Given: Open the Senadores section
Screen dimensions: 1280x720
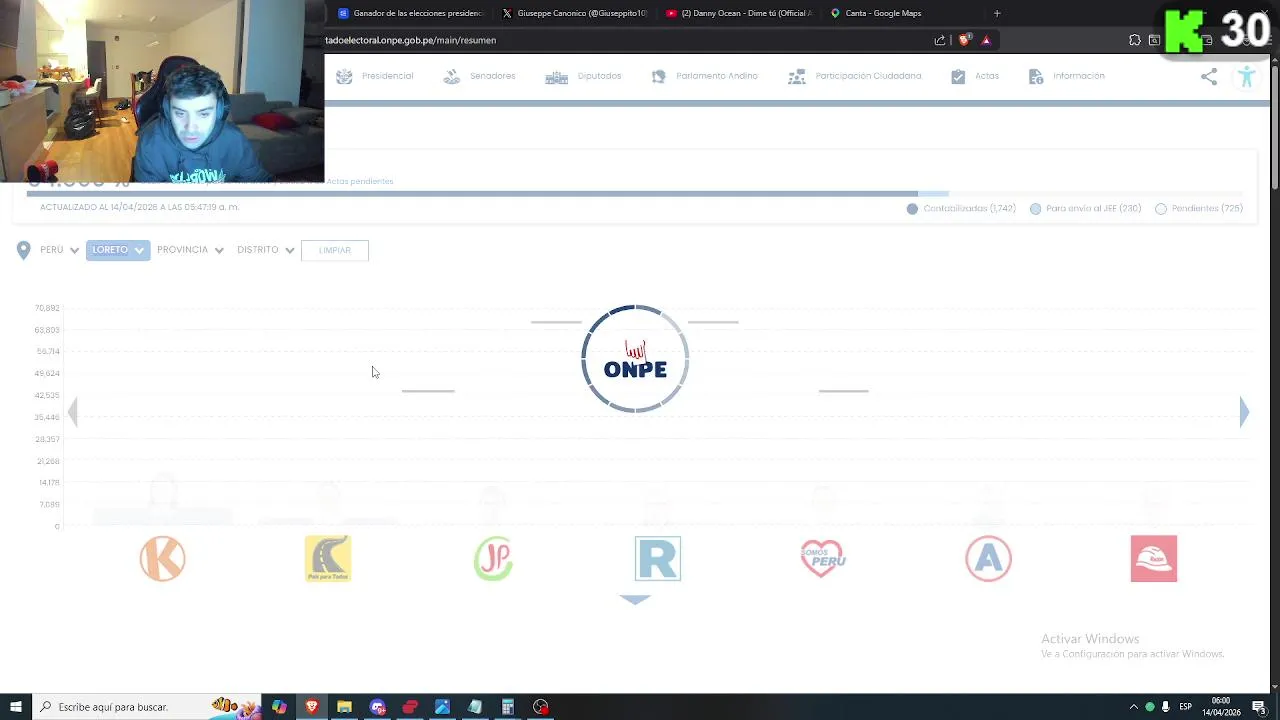Looking at the screenshot, I should 480,76.
